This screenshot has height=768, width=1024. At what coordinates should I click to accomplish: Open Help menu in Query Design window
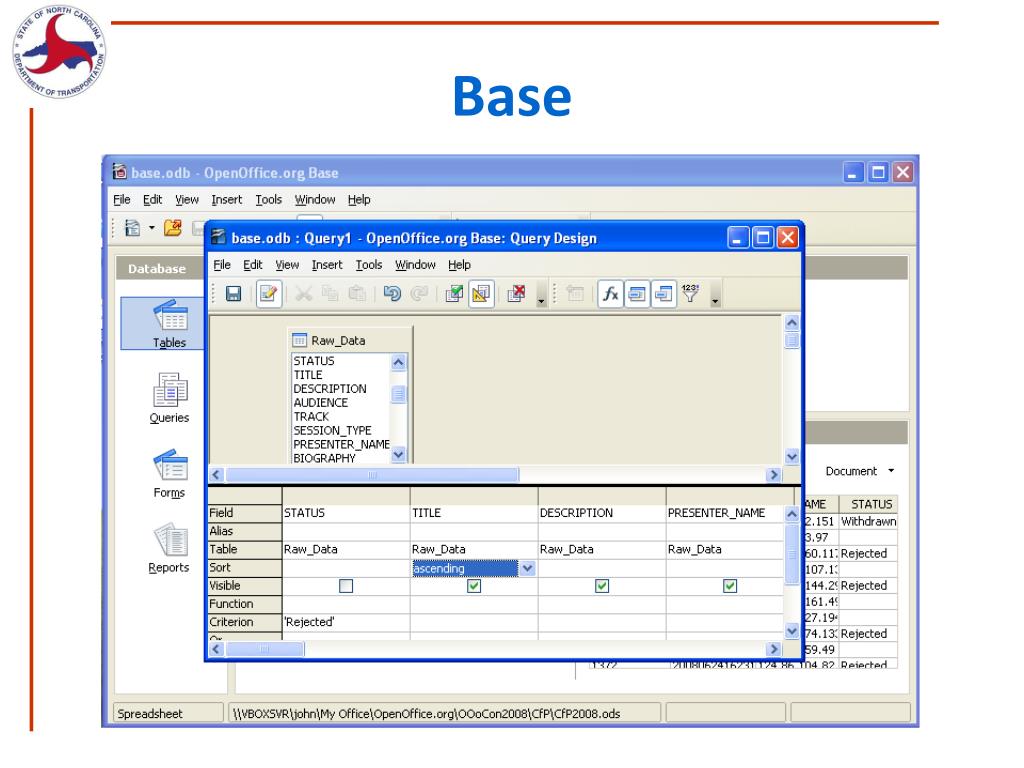pyautogui.click(x=459, y=264)
